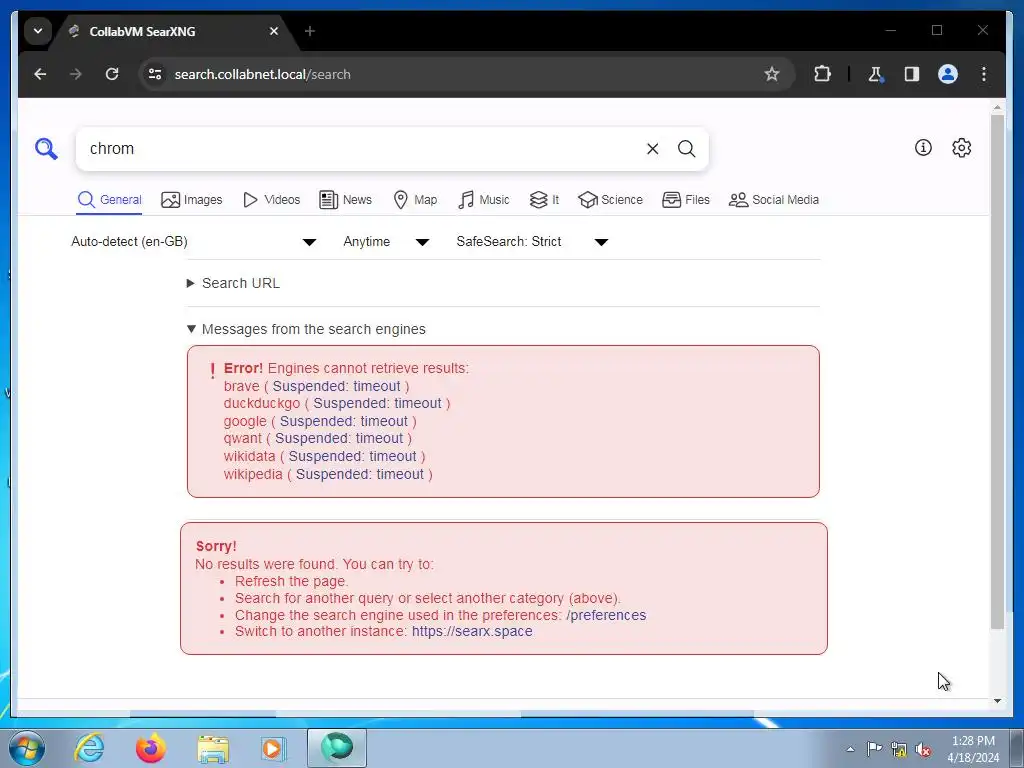Image resolution: width=1024 pixels, height=768 pixels.
Task: Go back with the browser back arrow
Action: pyautogui.click(x=40, y=74)
